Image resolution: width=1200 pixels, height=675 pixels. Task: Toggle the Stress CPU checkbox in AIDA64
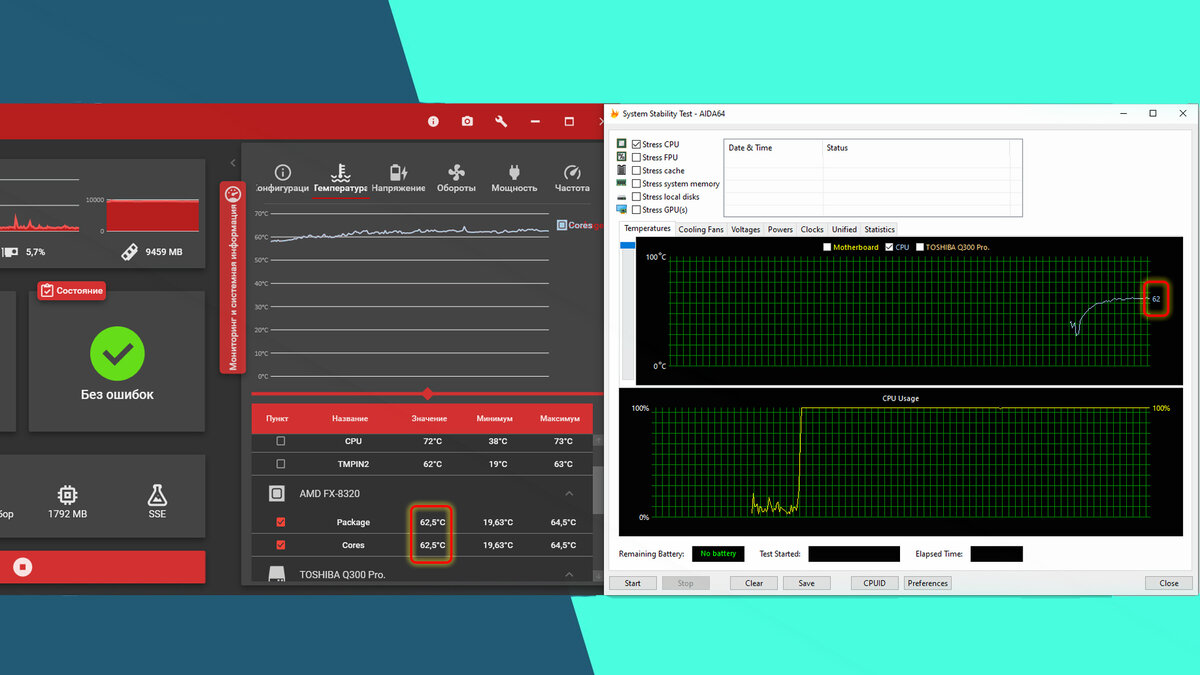636,144
